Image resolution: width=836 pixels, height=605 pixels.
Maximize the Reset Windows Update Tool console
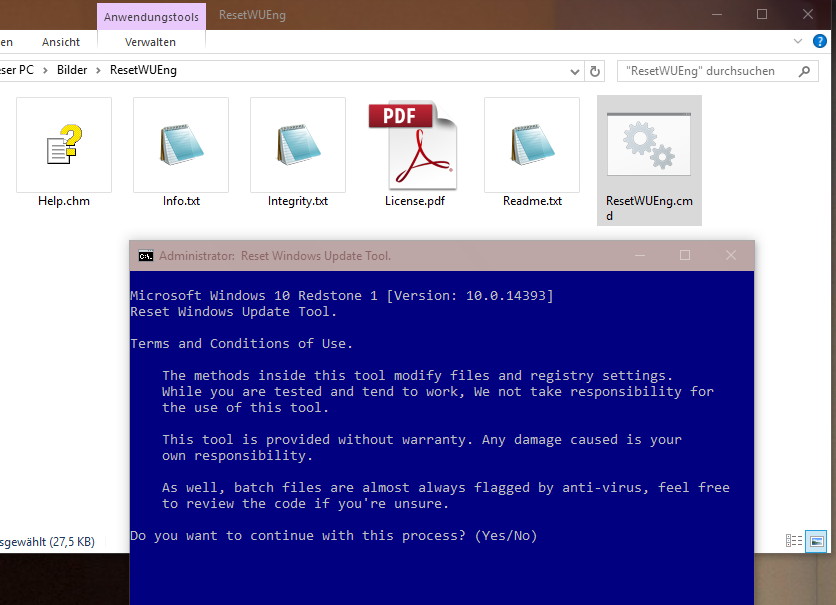pos(685,255)
